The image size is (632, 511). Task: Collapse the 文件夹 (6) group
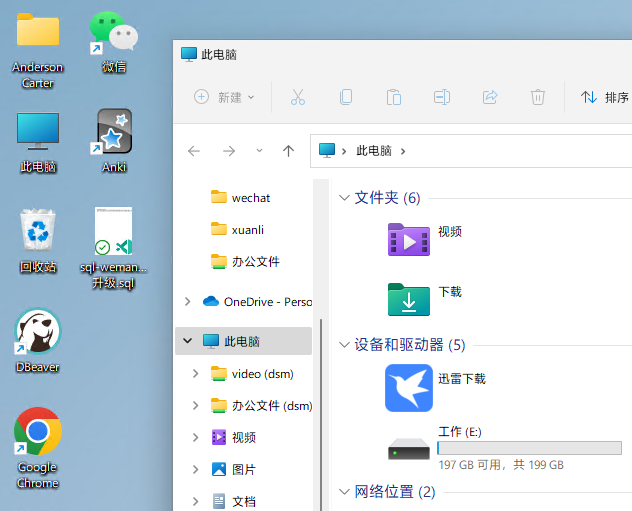point(344,198)
